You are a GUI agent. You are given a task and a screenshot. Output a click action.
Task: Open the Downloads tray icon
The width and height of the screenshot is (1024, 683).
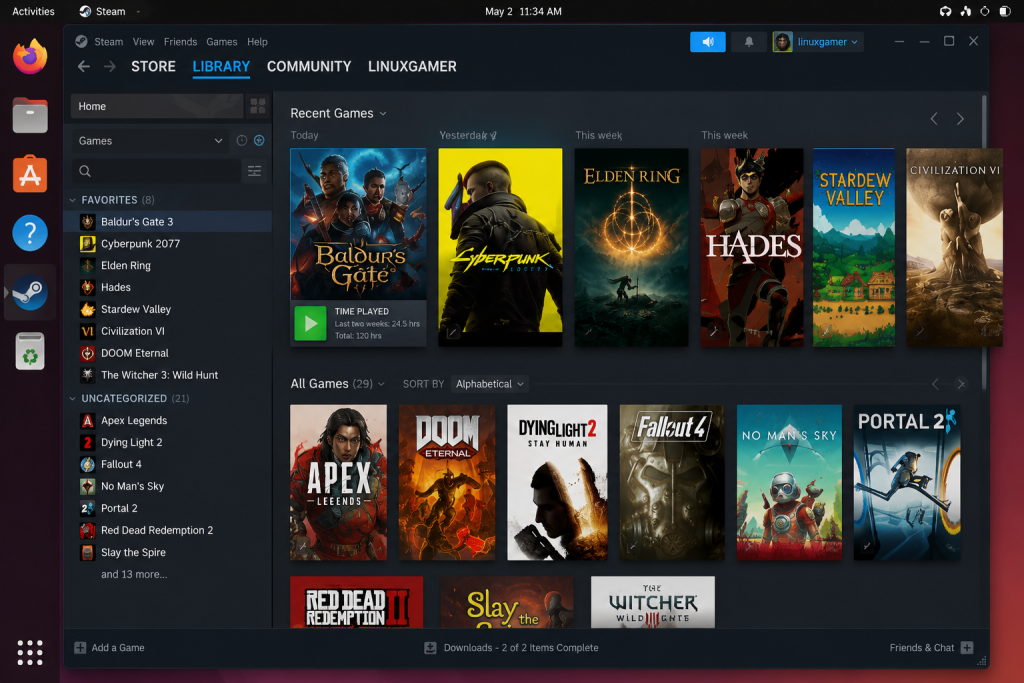[x=430, y=648]
